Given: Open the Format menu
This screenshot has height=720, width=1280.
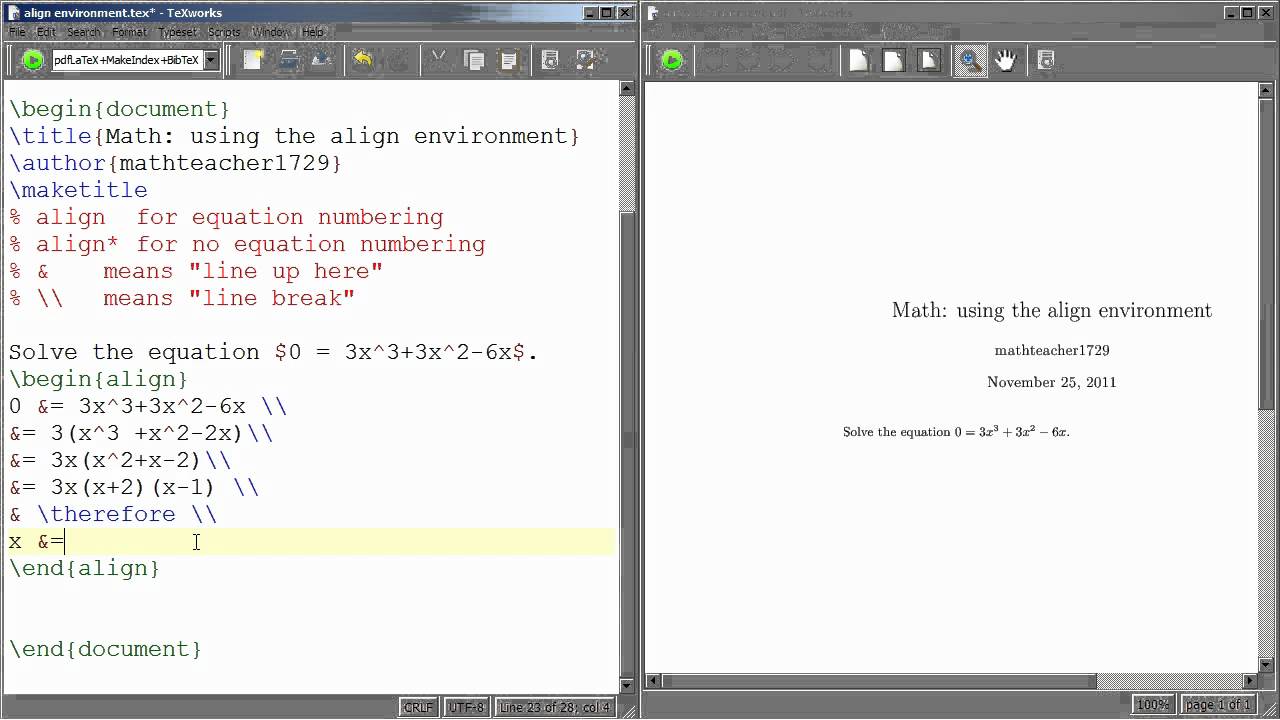Looking at the screenshot, I should coord(129,32).
